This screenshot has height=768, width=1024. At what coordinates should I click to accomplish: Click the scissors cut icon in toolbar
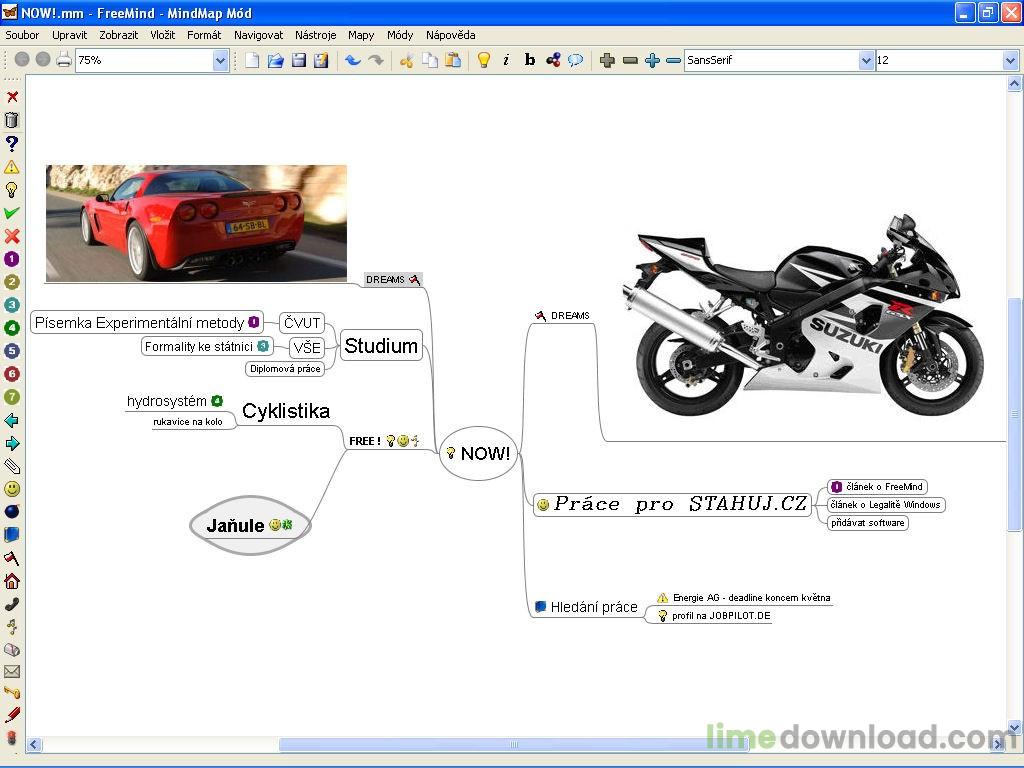(x=406, y=61)
